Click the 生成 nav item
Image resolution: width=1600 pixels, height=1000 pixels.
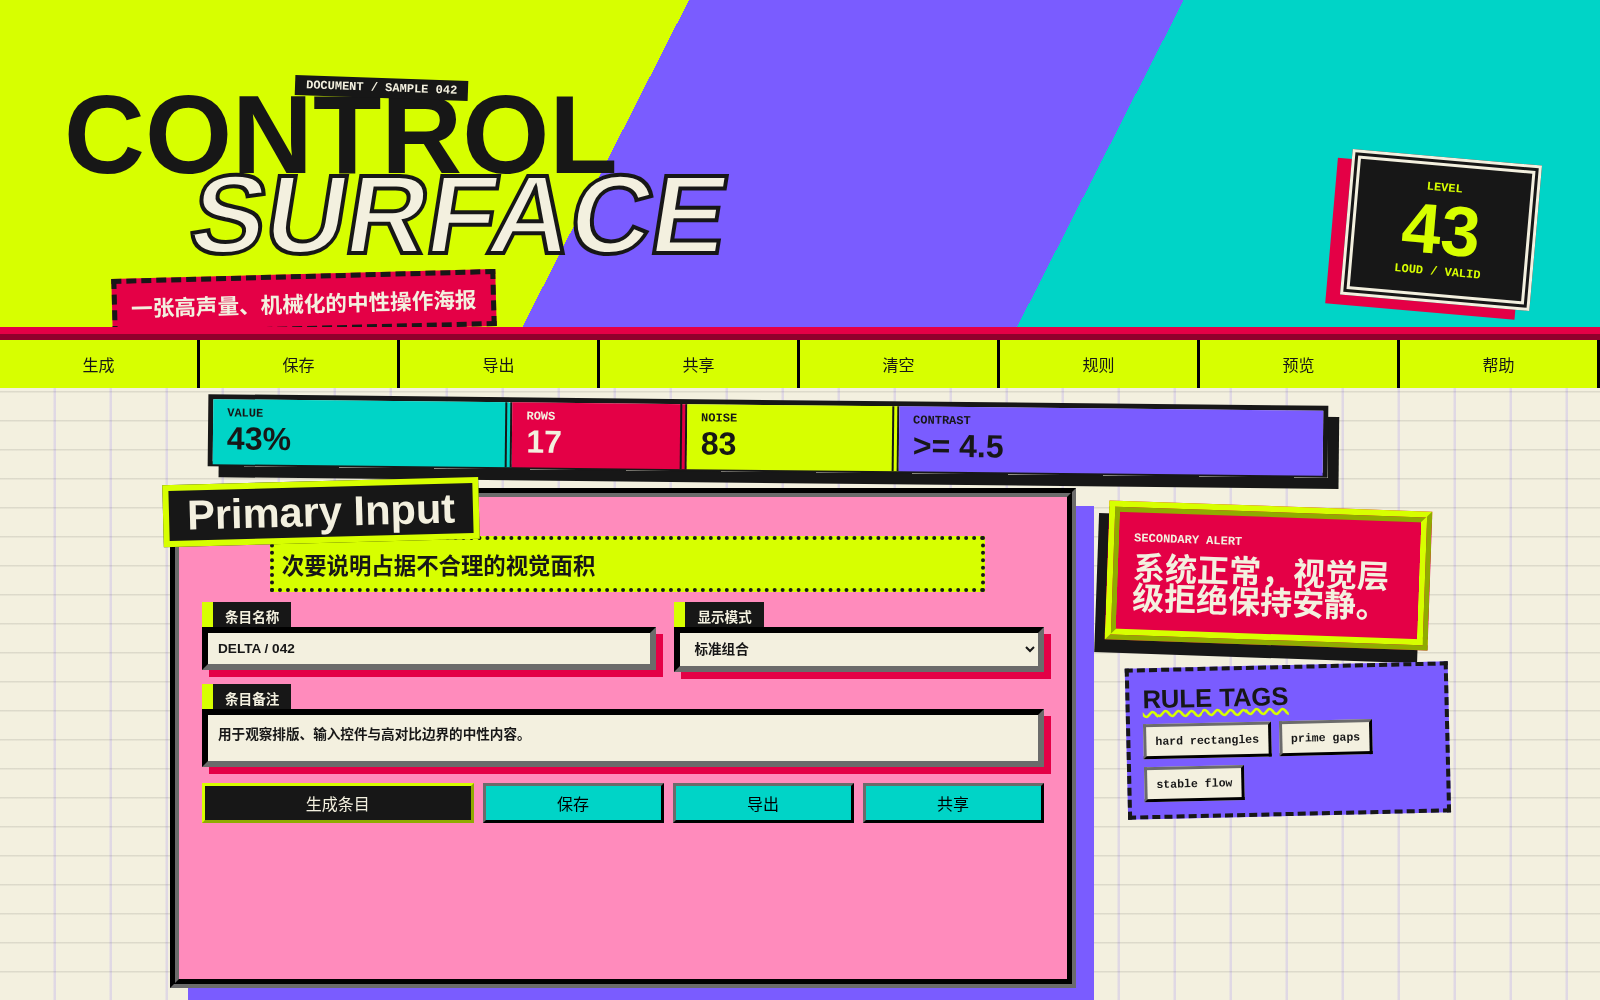pyautogui.click(x=99, y=364)
